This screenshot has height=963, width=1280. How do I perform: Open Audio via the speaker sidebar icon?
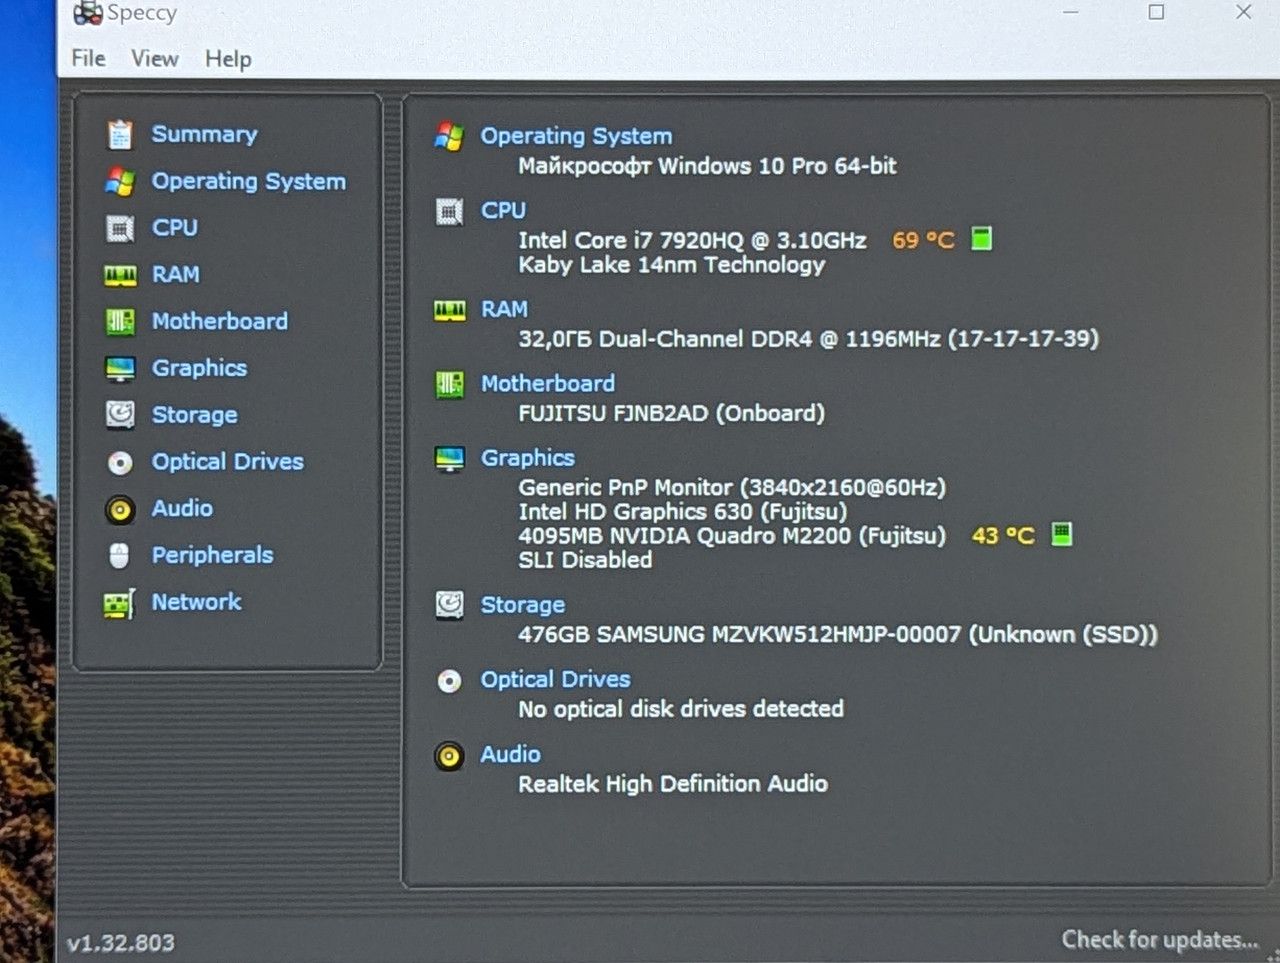pyautogui.click(x=120, y=509)
